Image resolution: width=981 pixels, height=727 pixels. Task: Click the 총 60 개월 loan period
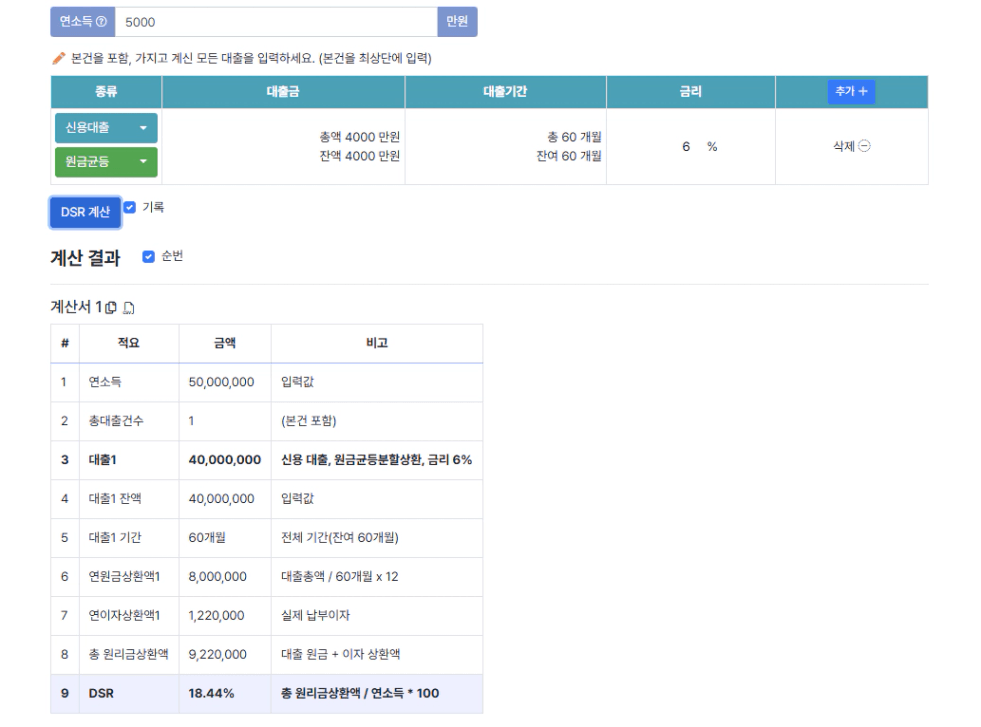(574, 137)
